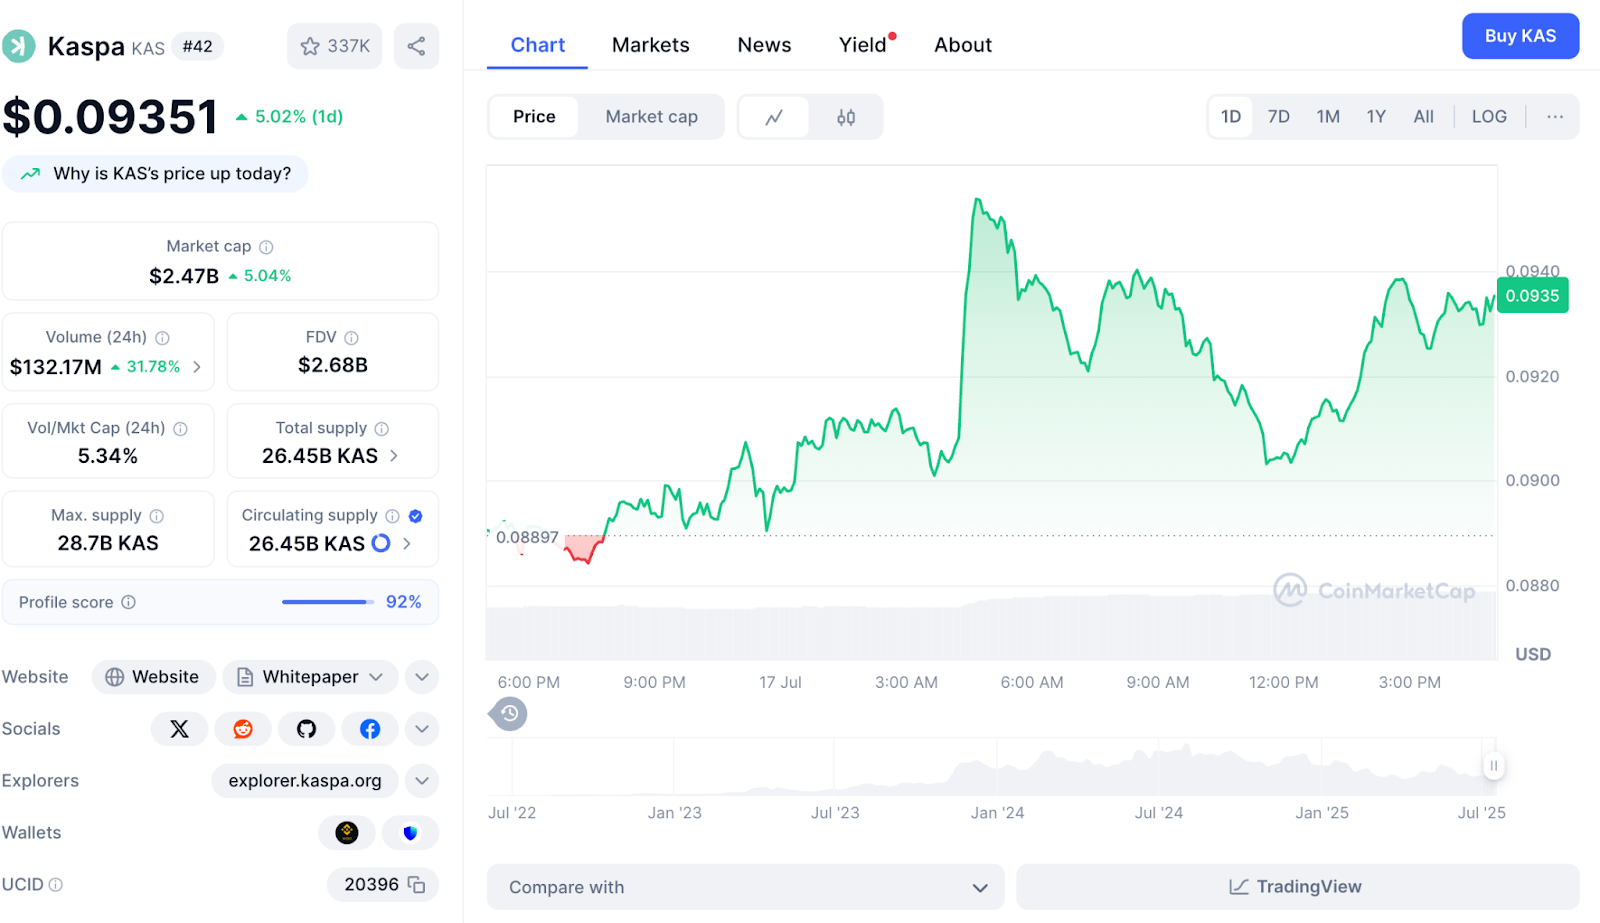Open chart in TradingView
This screenshot has height=923, width=1600.
(1297, 887)
